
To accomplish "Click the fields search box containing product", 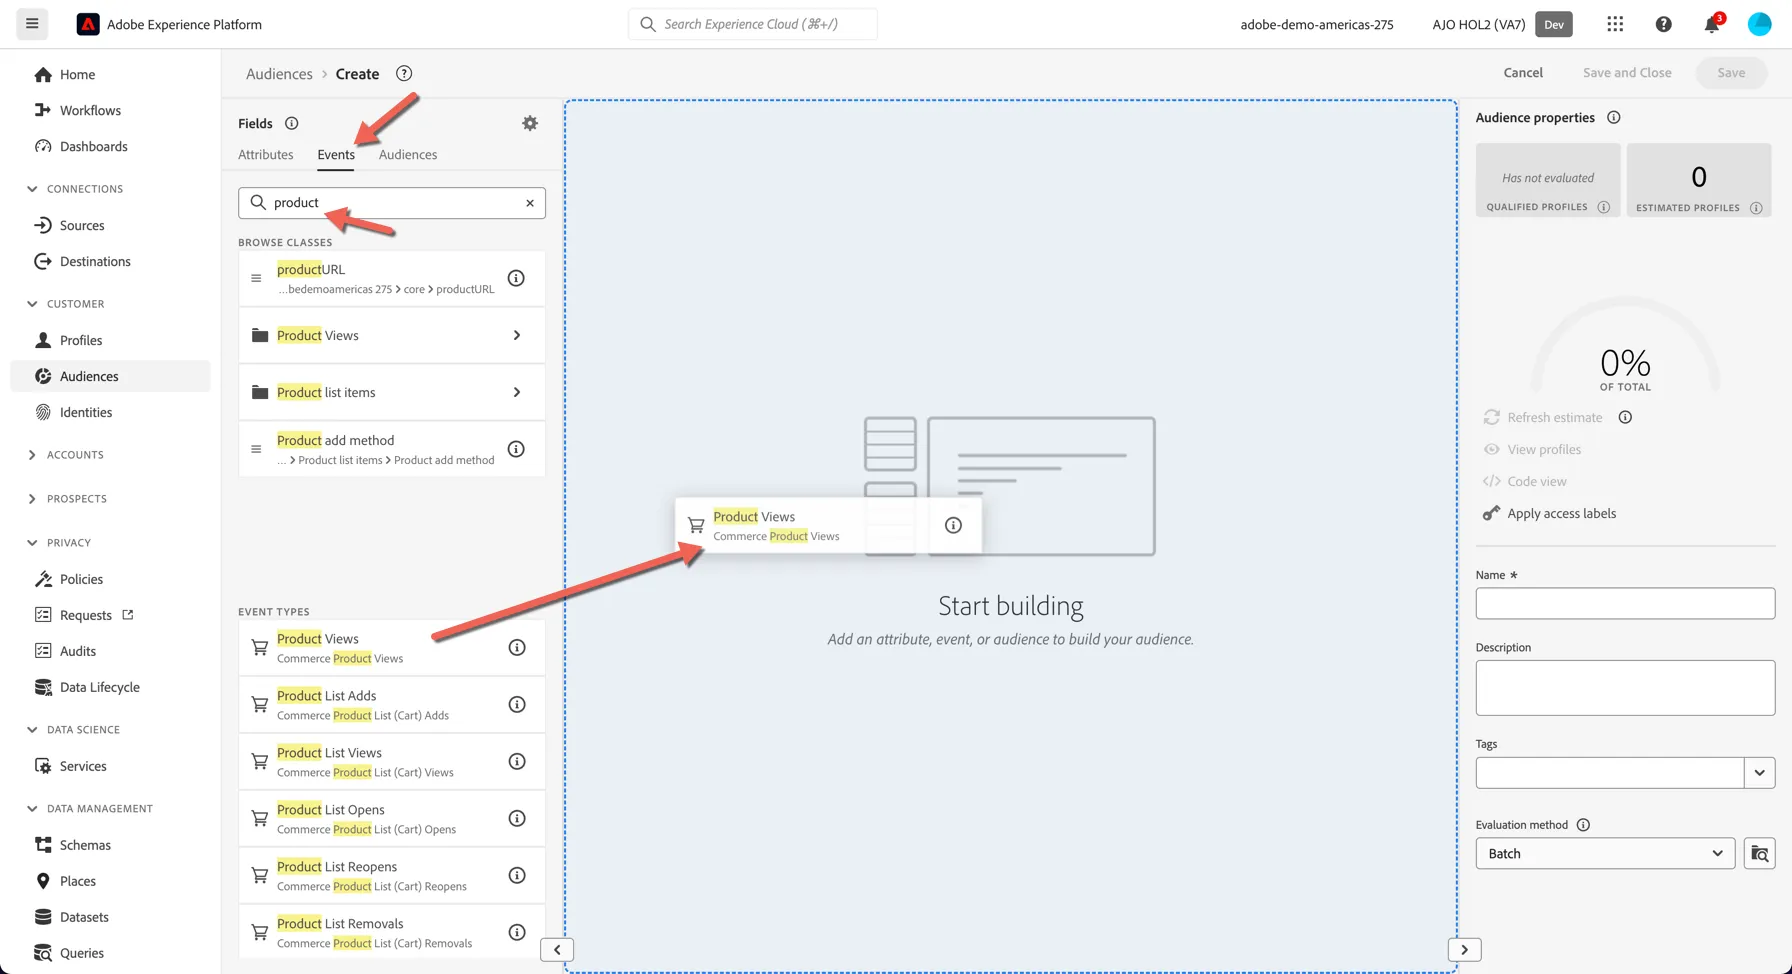I will tap(392, 203).
